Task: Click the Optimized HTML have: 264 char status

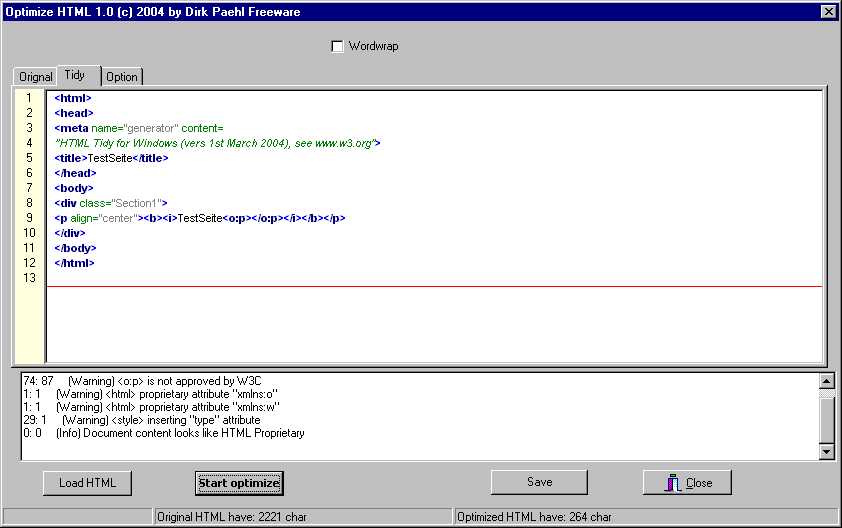Action: coord(534,517)
